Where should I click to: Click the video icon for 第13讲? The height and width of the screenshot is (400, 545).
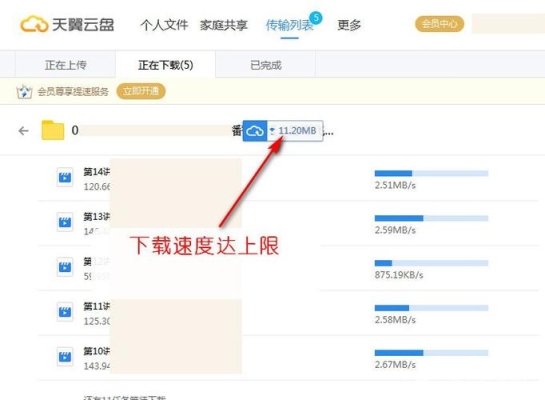click(65, 222)
